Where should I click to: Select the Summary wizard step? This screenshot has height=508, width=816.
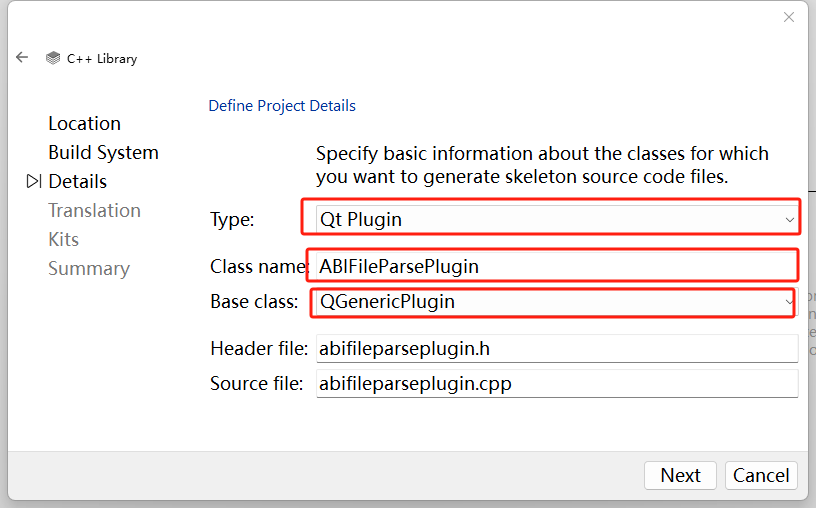click(89, 269)
